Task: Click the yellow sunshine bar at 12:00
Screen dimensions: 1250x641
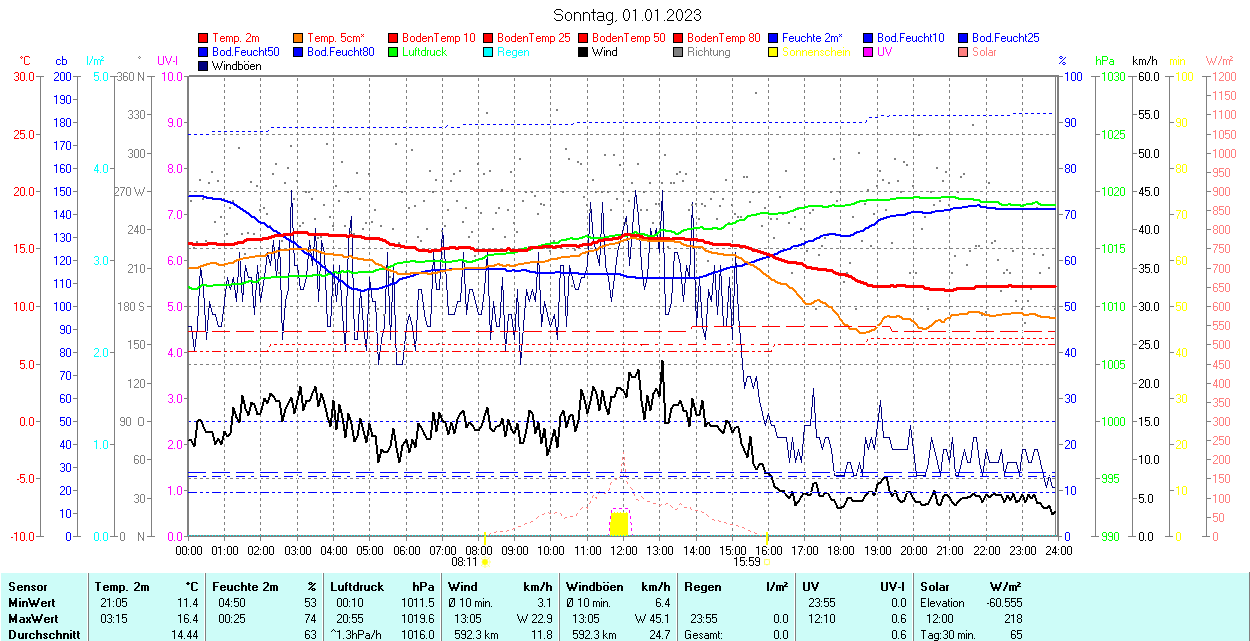Action: [619, 524]
